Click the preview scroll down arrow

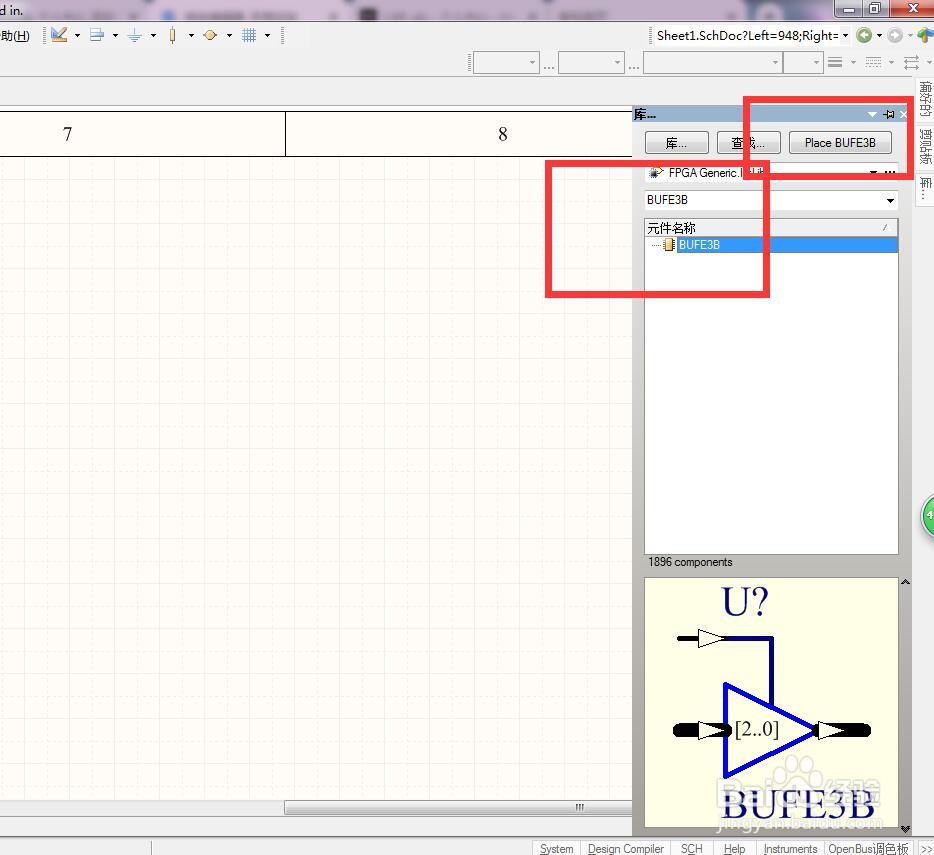pyautogui.click(x=905, y=829)
